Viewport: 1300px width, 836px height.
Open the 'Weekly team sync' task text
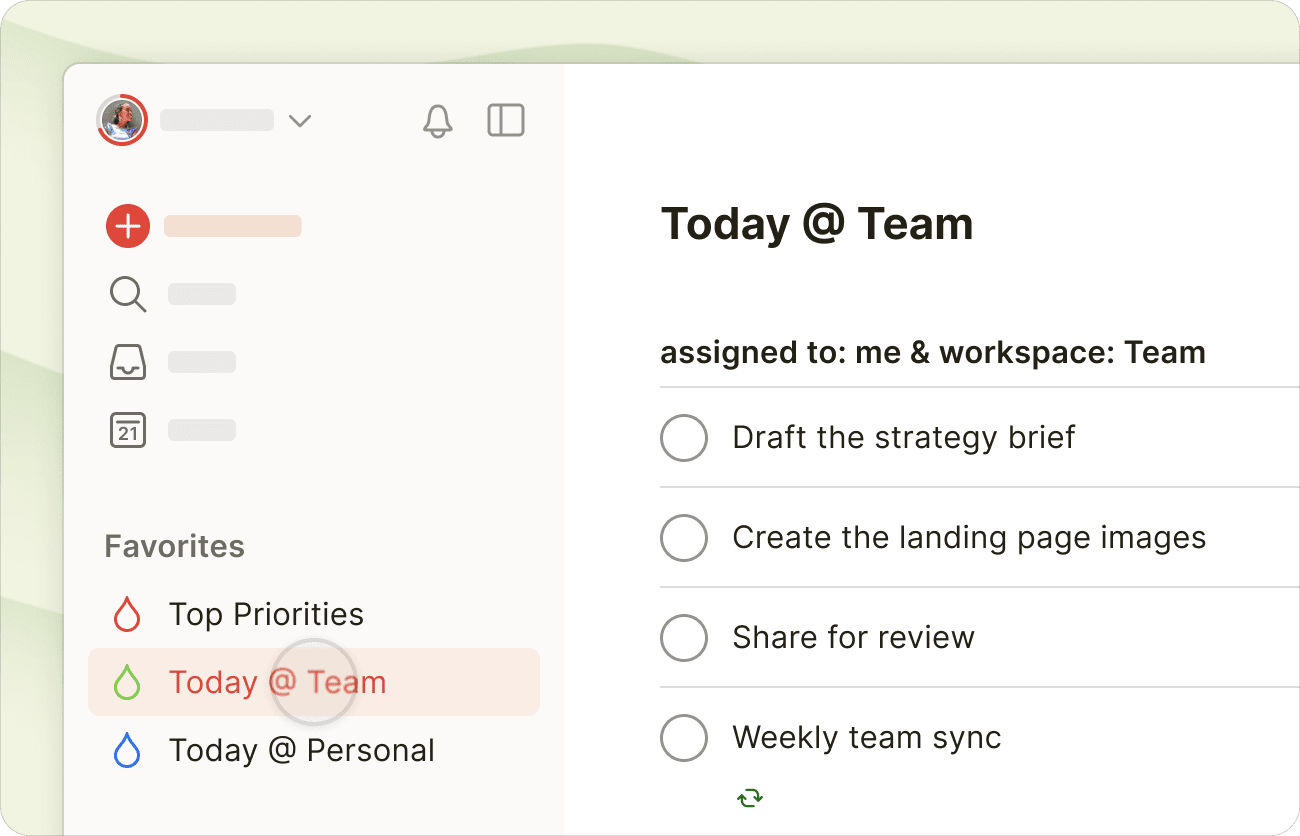pyautogui.click(x=866, y=738)
